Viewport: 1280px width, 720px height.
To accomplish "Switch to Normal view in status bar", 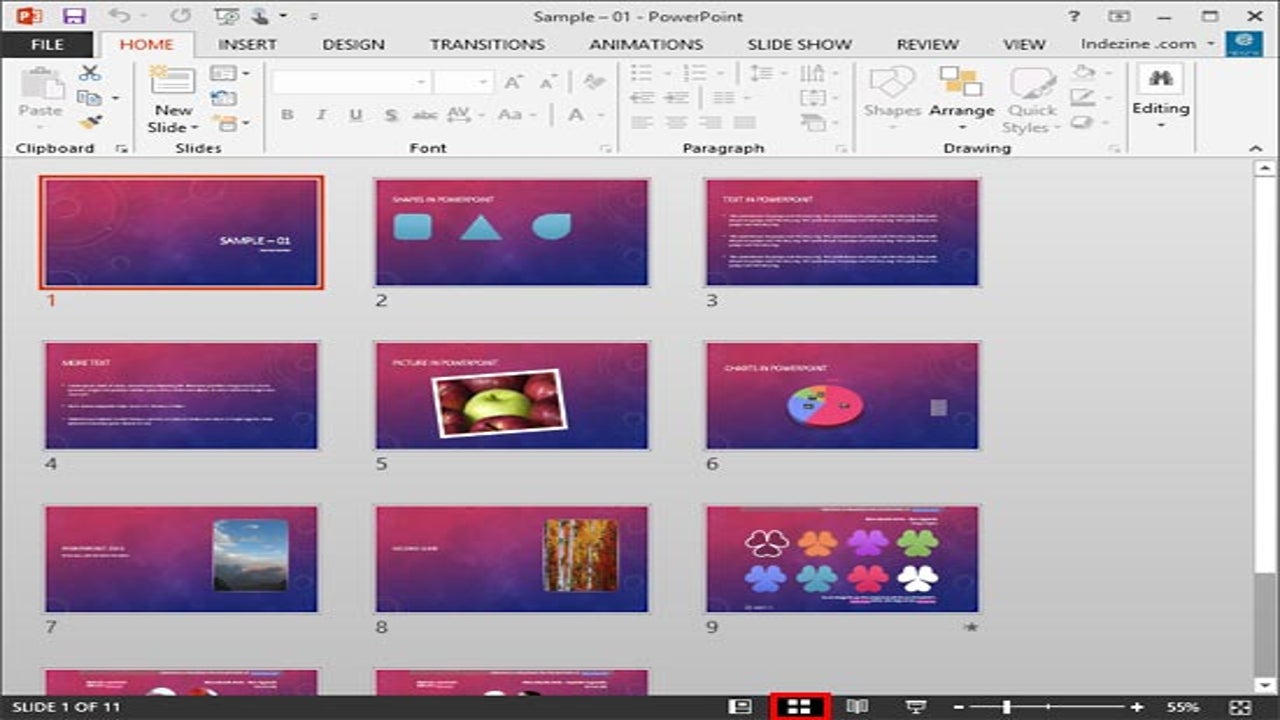I will tap(740, 707).
